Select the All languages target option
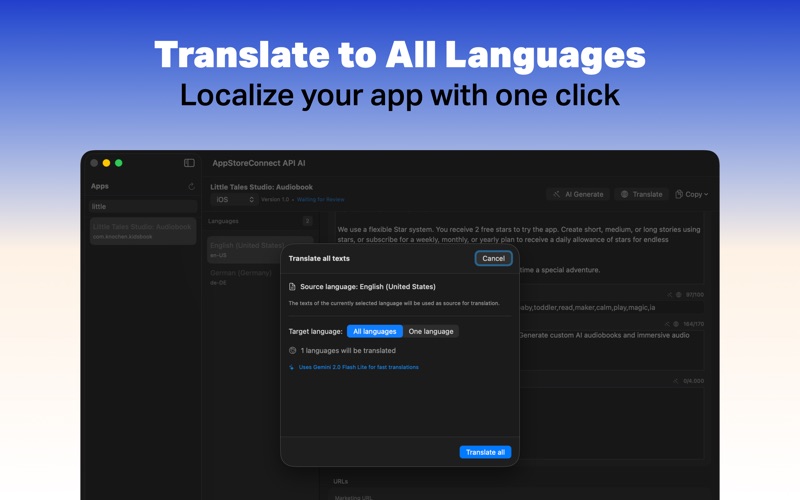800x500 pixels. pyautogui.click(x=374, y=332)
